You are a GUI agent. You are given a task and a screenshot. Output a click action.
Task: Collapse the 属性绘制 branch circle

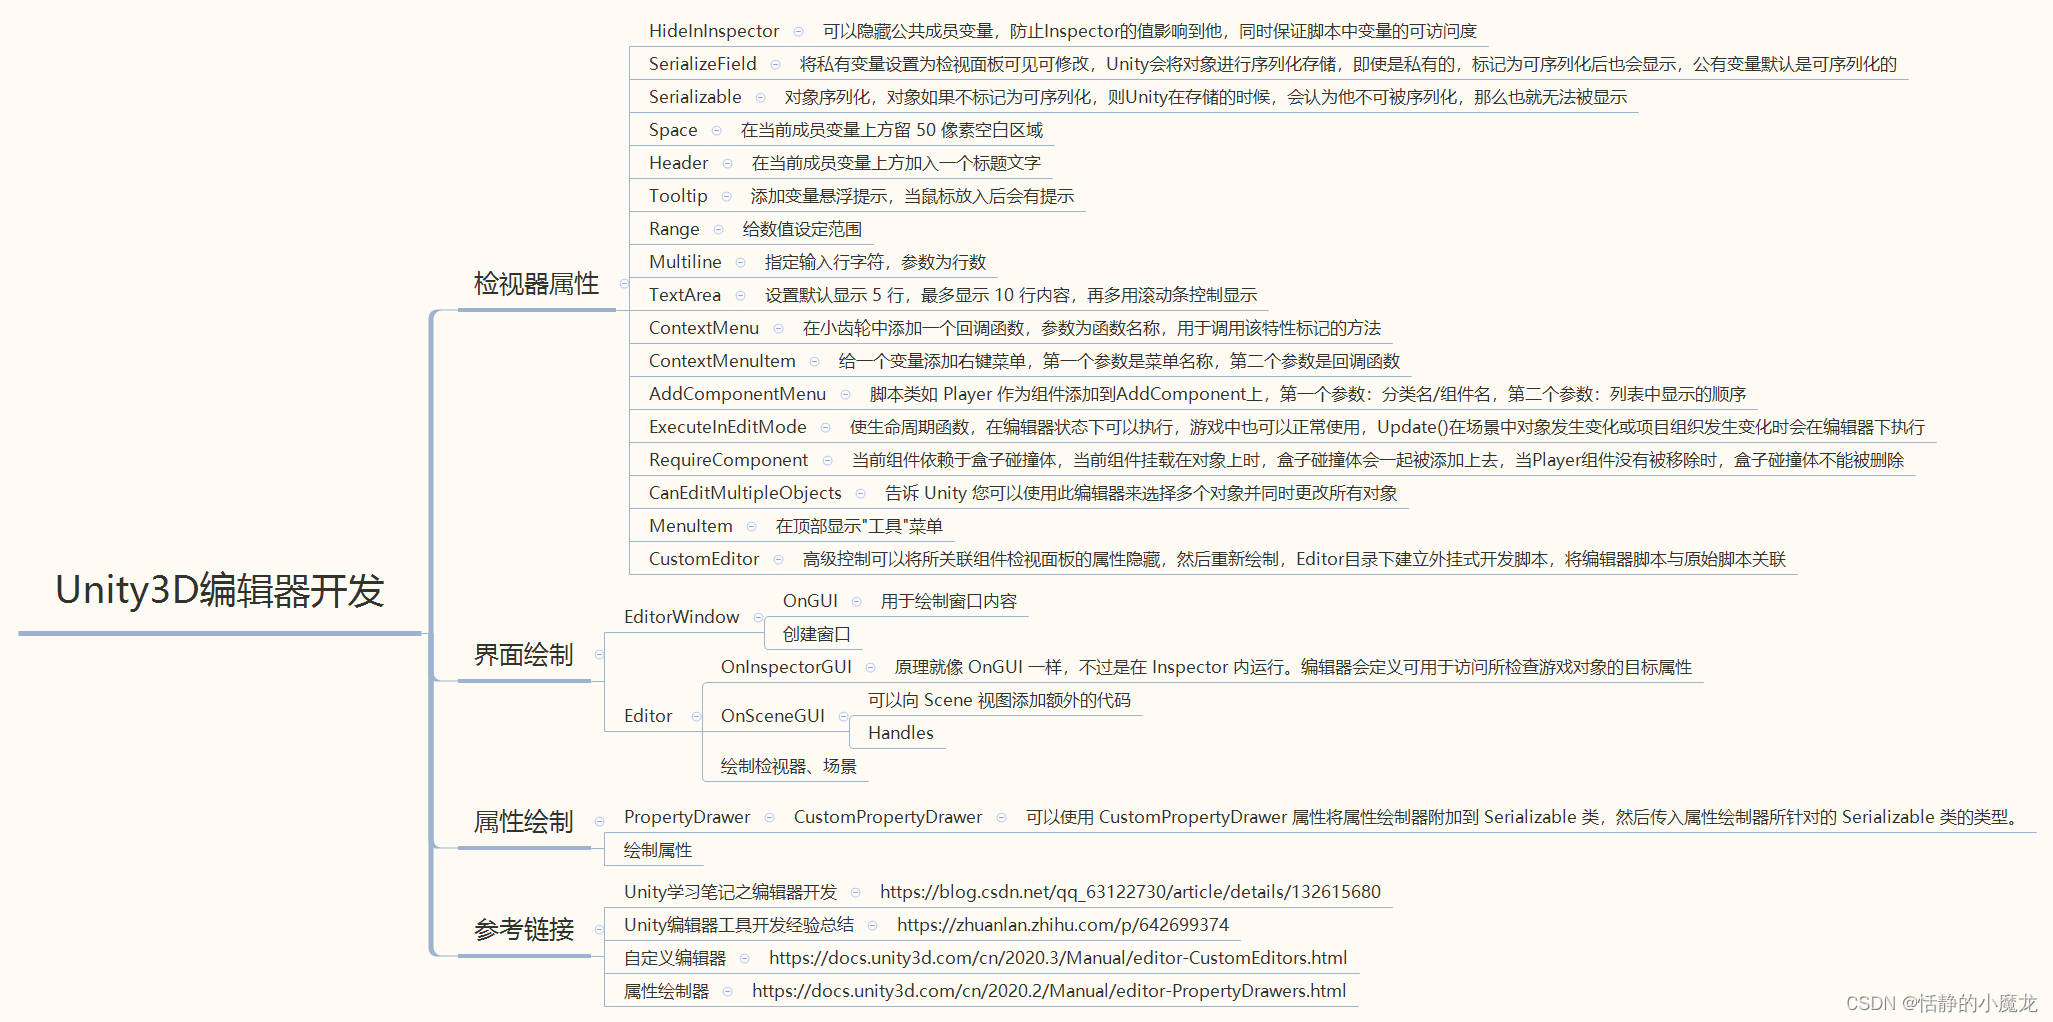coord(599,822)
